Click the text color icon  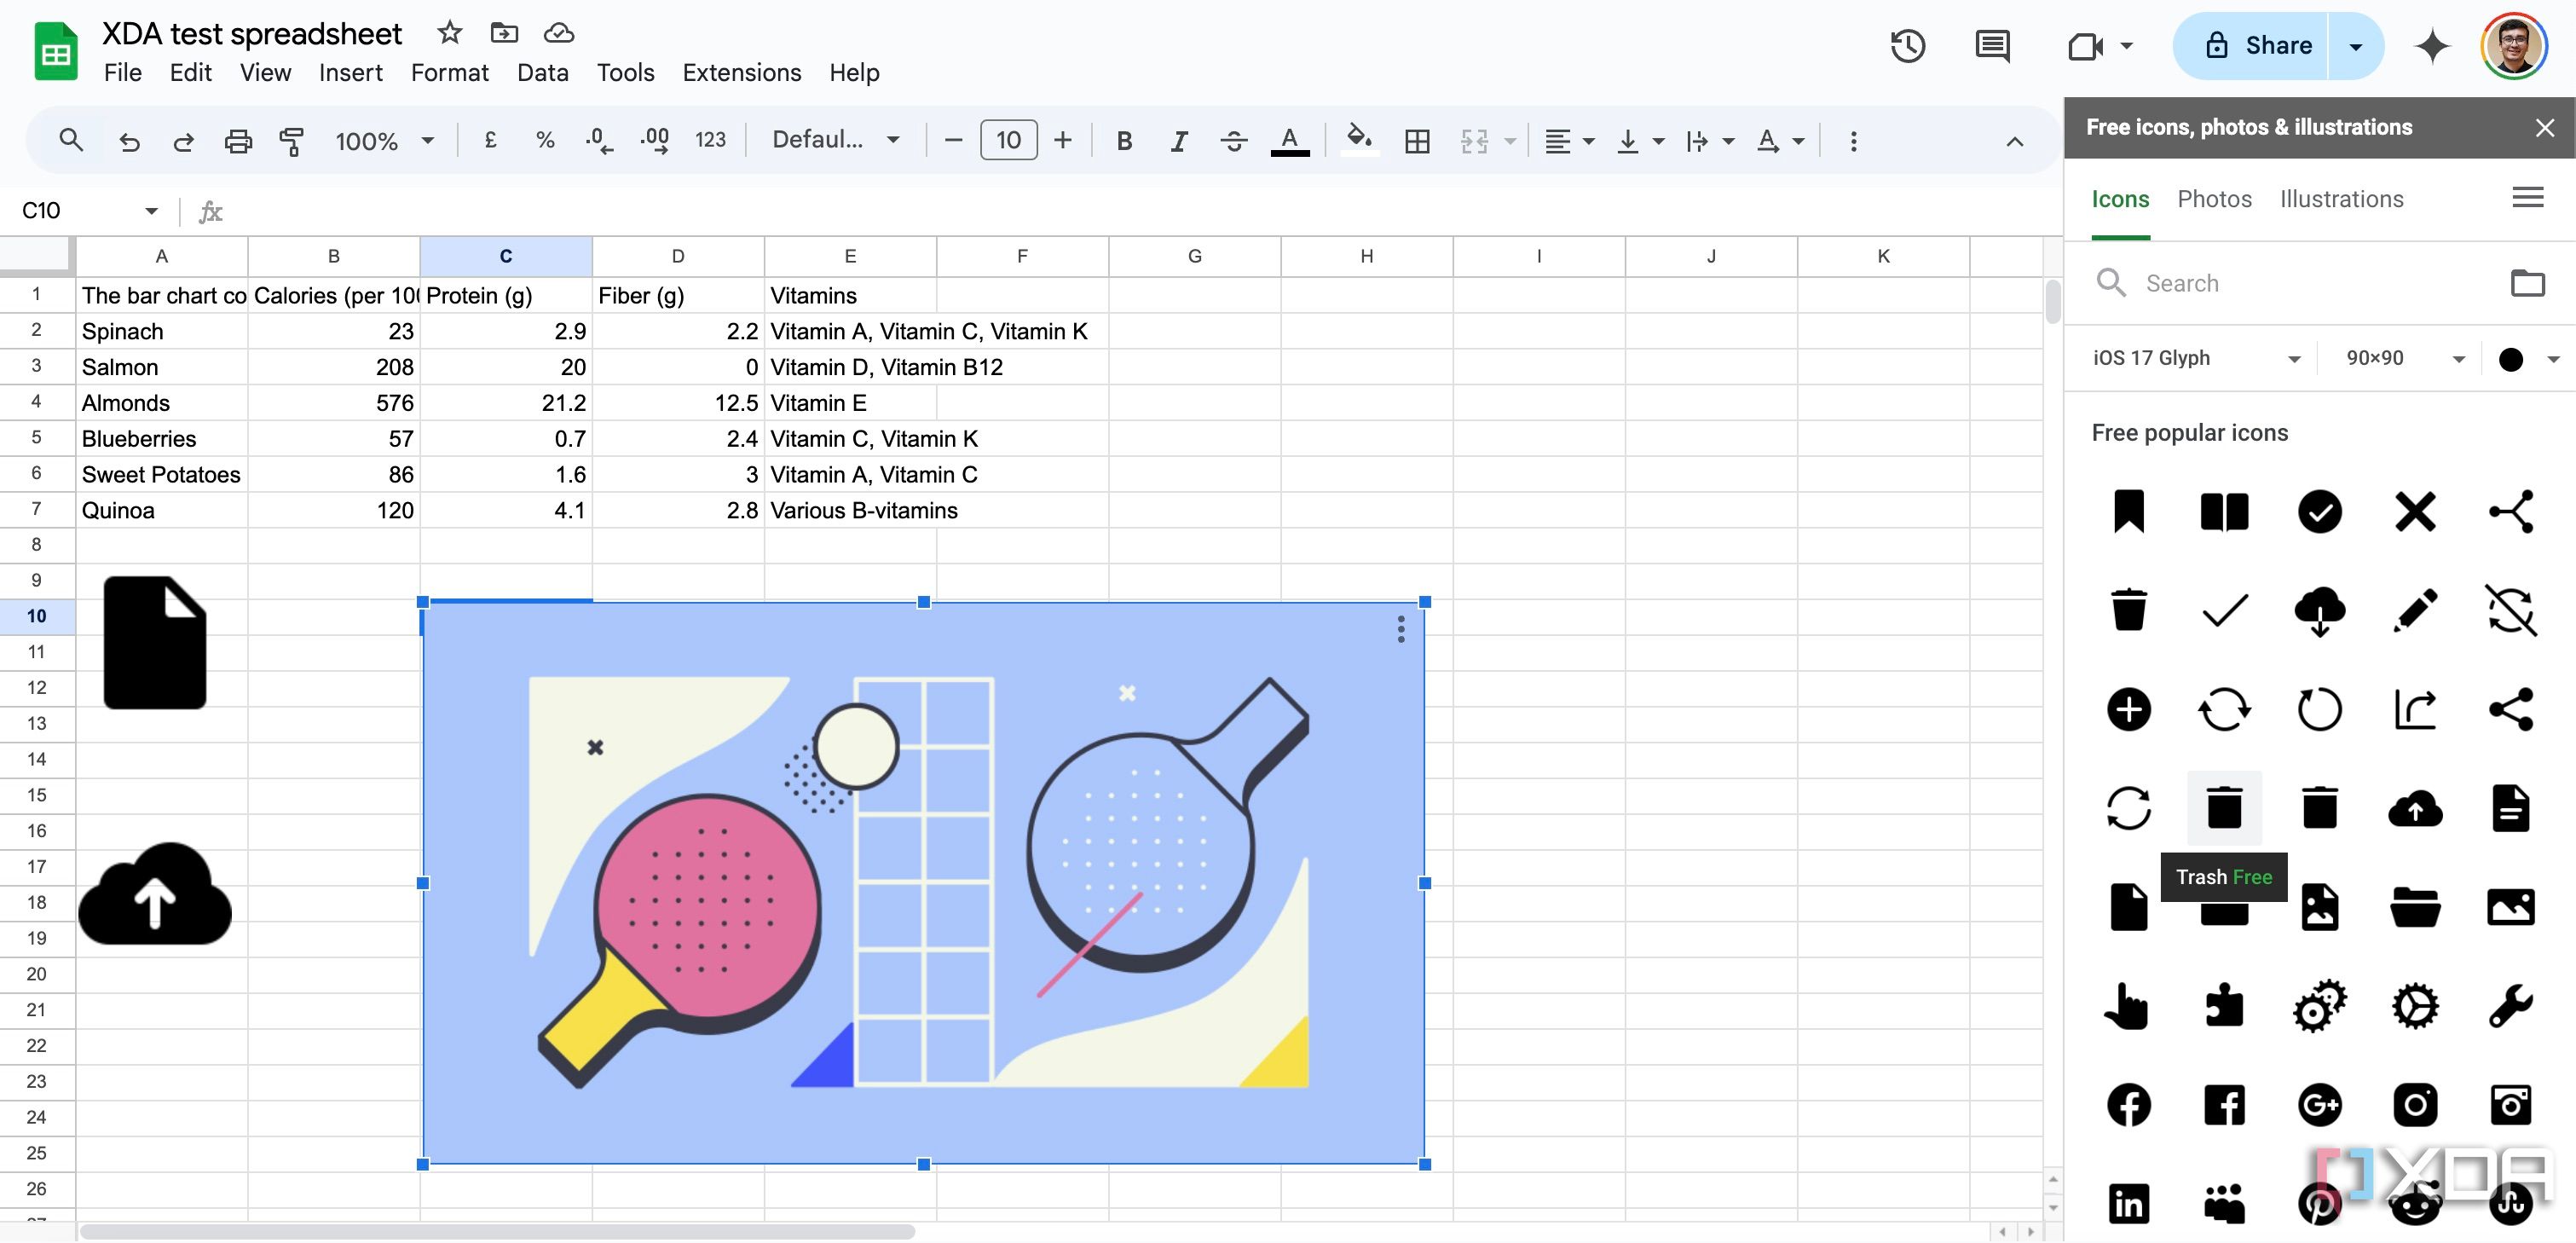click(x=1291, y=140)
